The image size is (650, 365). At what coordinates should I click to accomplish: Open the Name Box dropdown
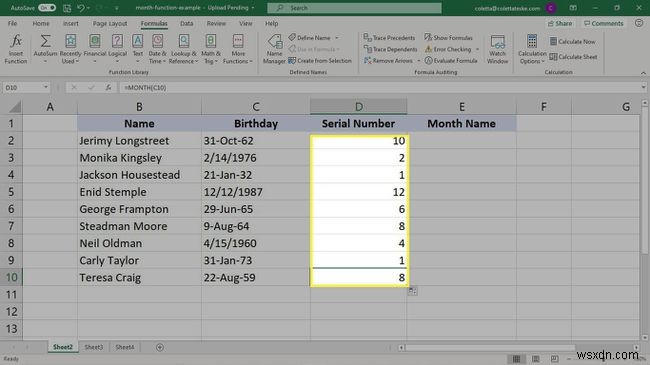[x=46, y=88]
